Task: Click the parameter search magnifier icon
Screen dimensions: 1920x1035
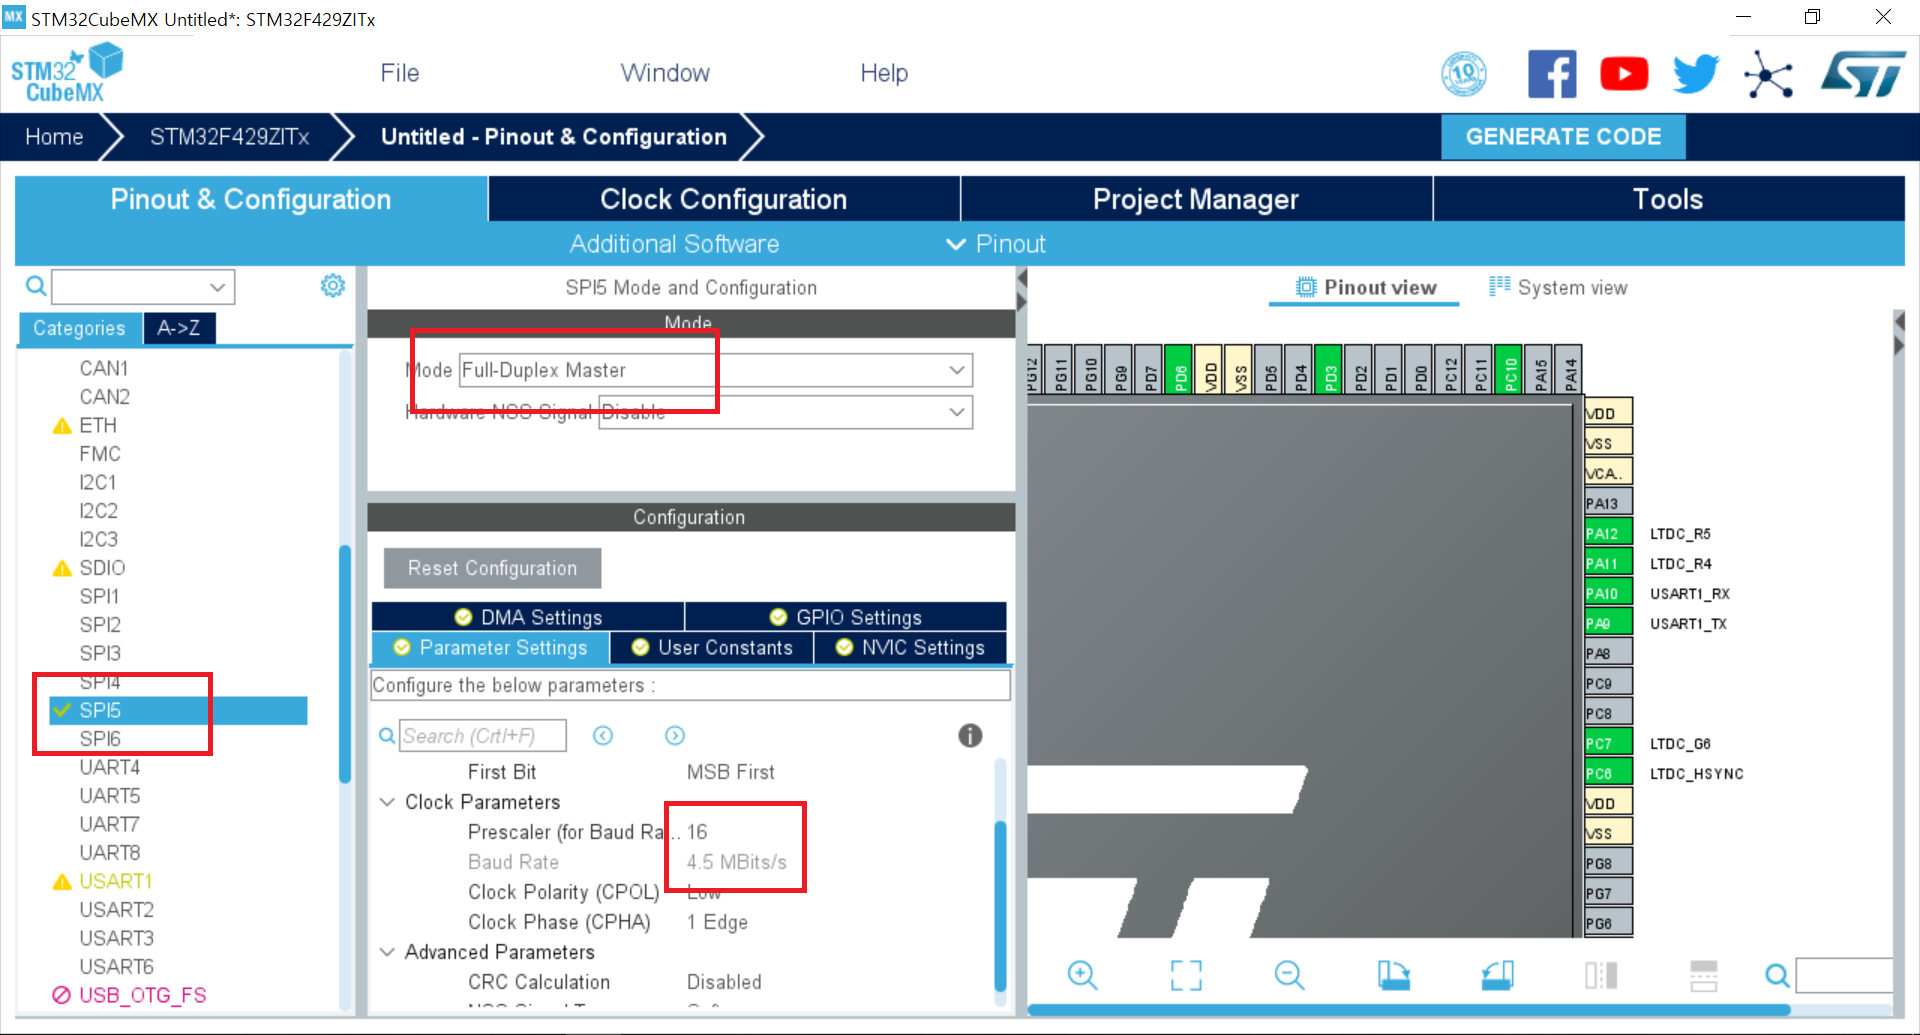Action: [x=386, y=736]
